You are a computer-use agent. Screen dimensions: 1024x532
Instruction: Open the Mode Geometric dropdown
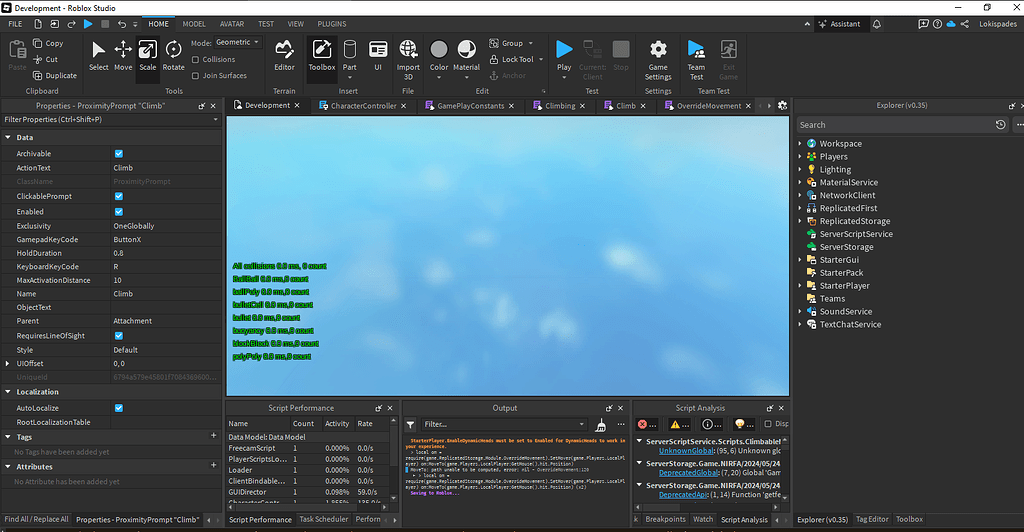click(x=238, y=42)
